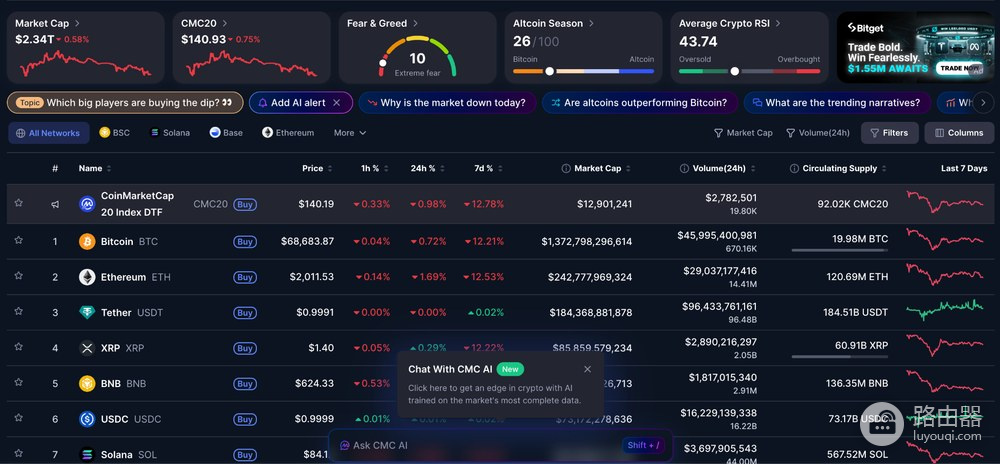Sort by the 7d % column
The height and width of the screenshot is (464, 1000).
489,168
